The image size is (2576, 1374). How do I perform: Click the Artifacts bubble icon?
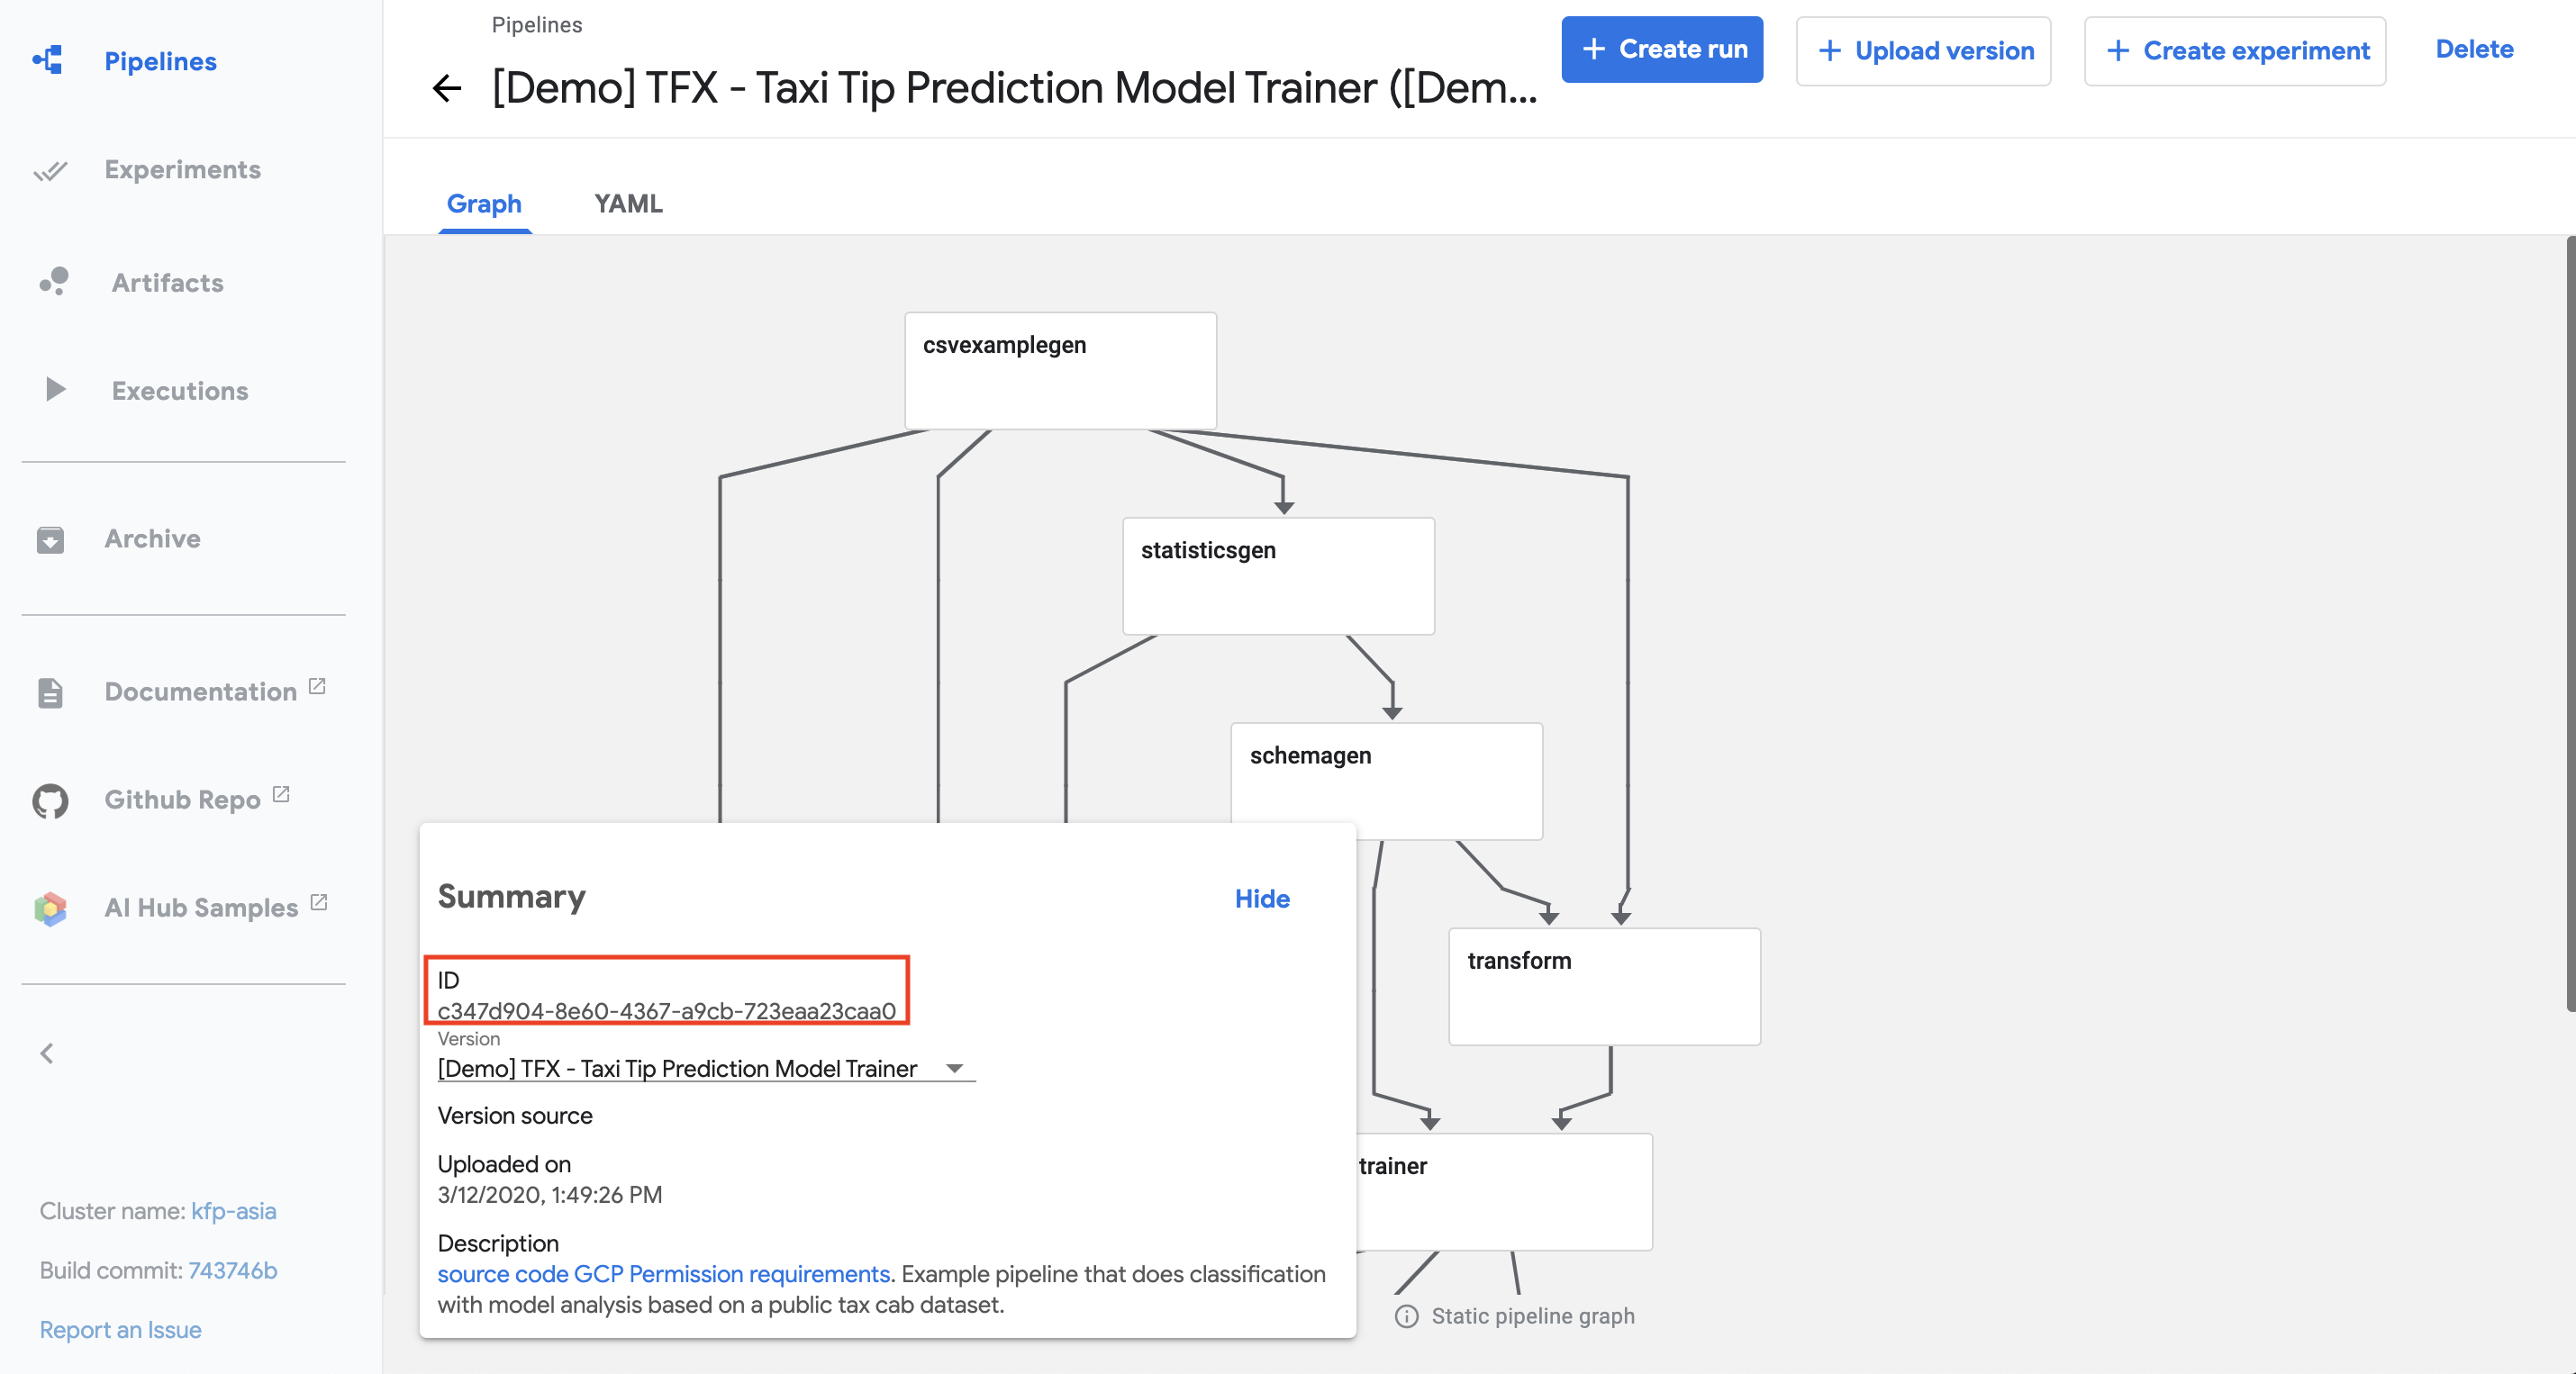click(54, 282)
